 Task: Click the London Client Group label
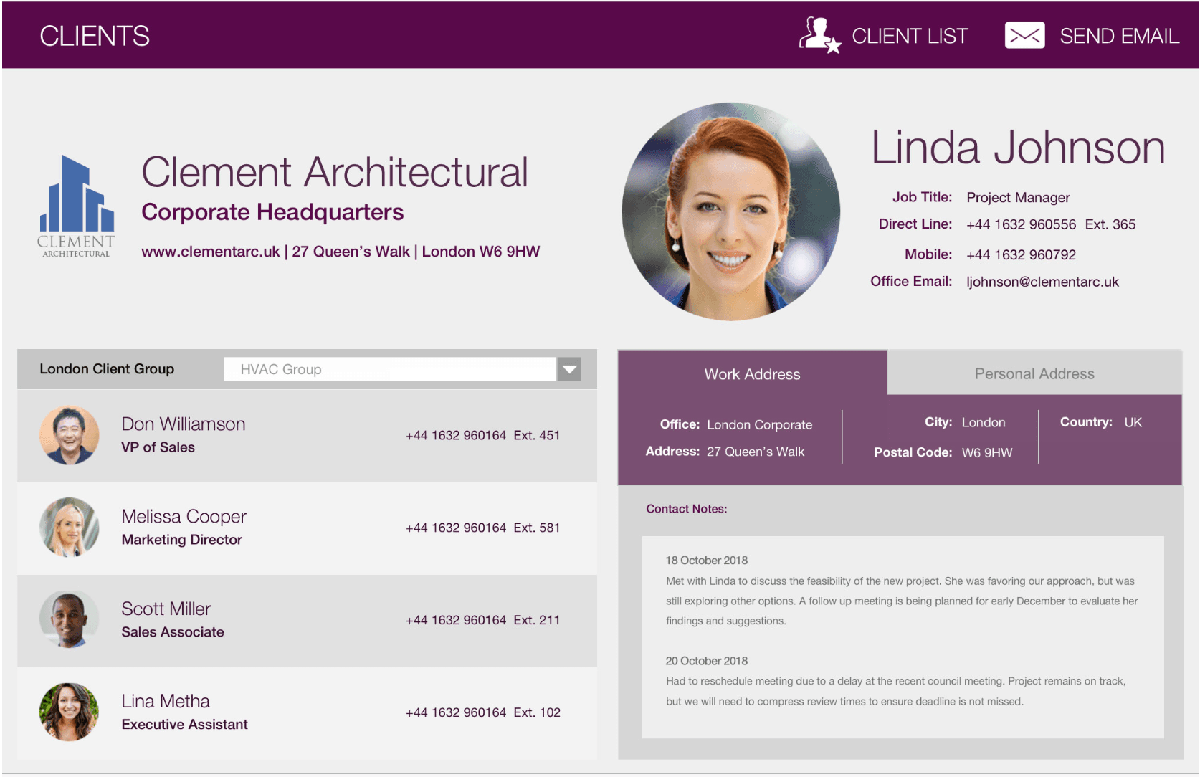(x=107, y=369)
